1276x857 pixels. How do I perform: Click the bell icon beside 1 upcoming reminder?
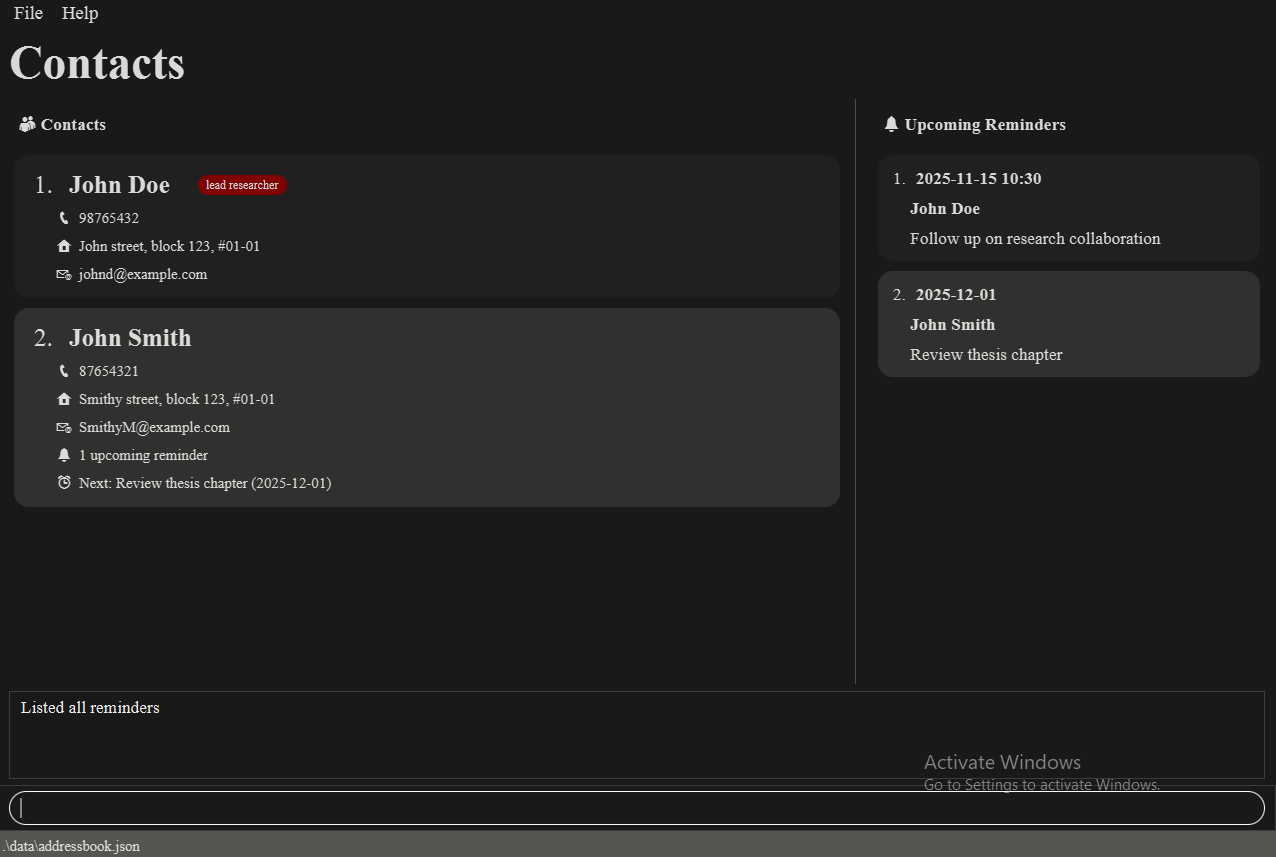click(64, 455)
